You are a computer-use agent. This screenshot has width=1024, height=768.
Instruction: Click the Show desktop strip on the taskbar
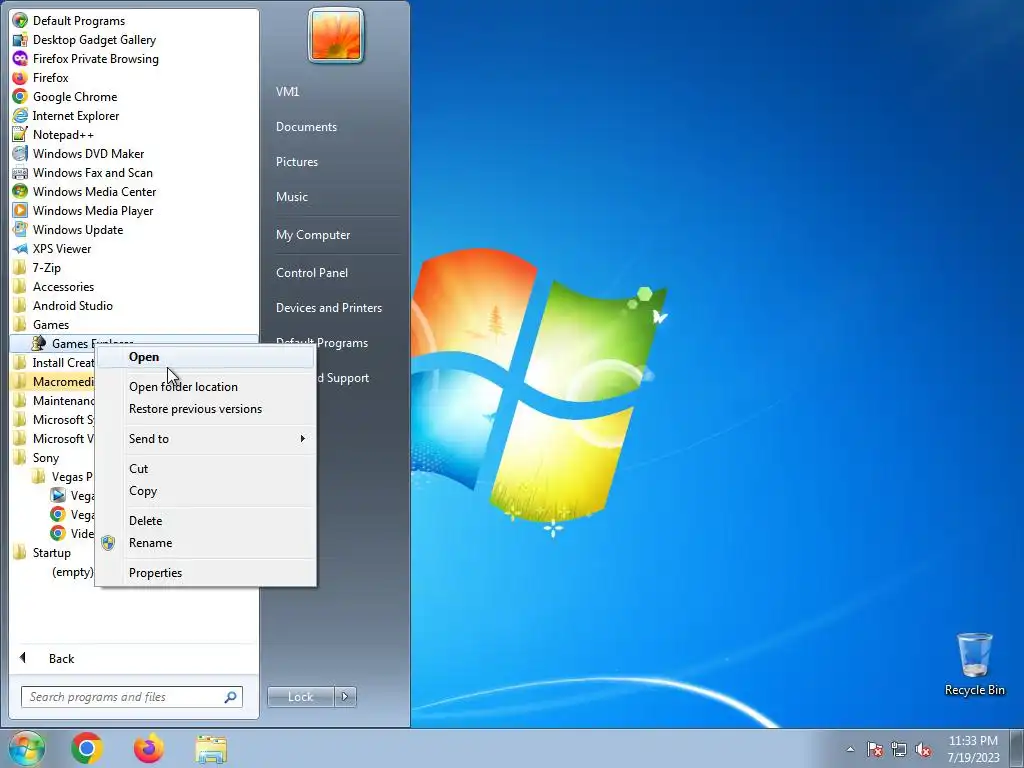pos(1017,748)
